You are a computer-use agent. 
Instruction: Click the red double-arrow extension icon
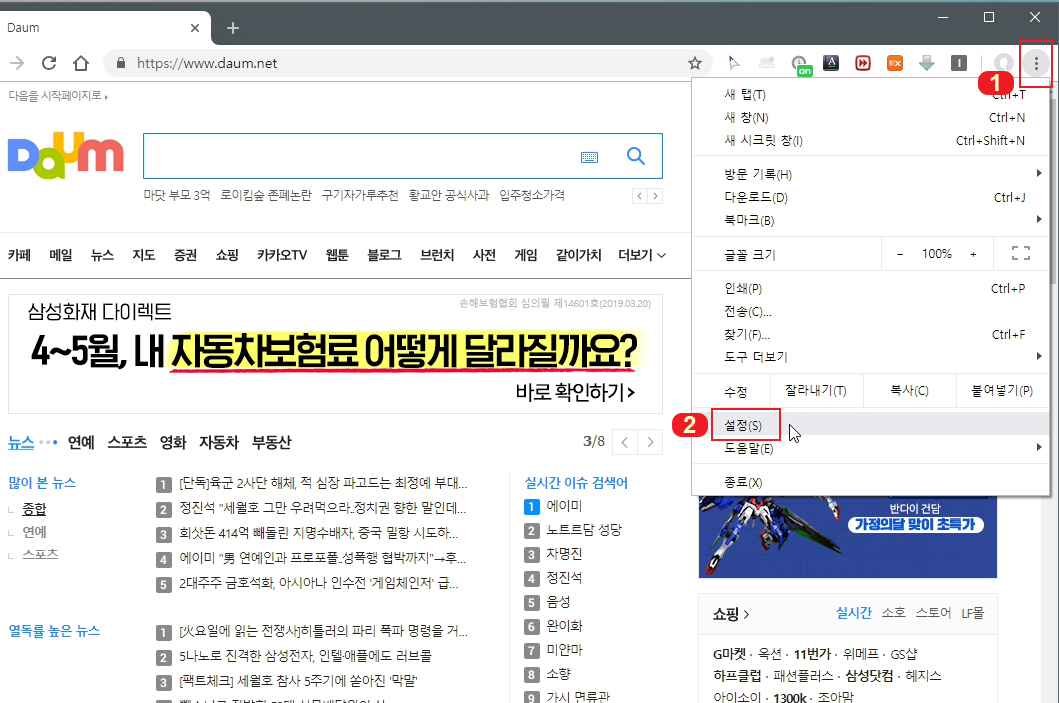point(862,63)
